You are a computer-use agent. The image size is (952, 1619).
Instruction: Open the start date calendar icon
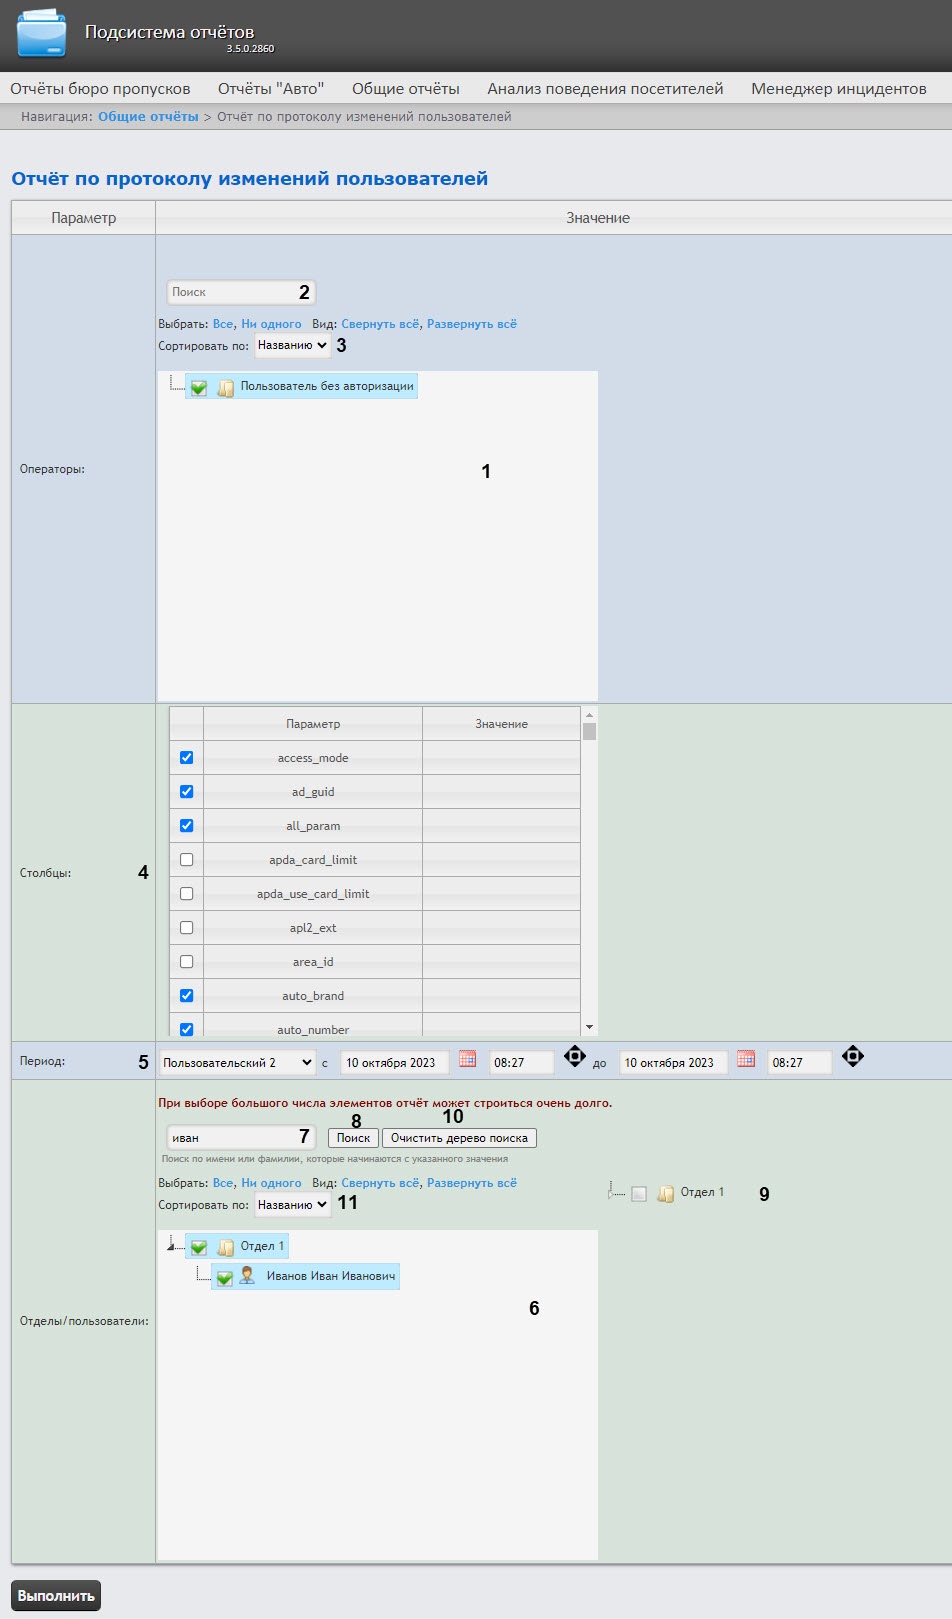[467, 1059]
